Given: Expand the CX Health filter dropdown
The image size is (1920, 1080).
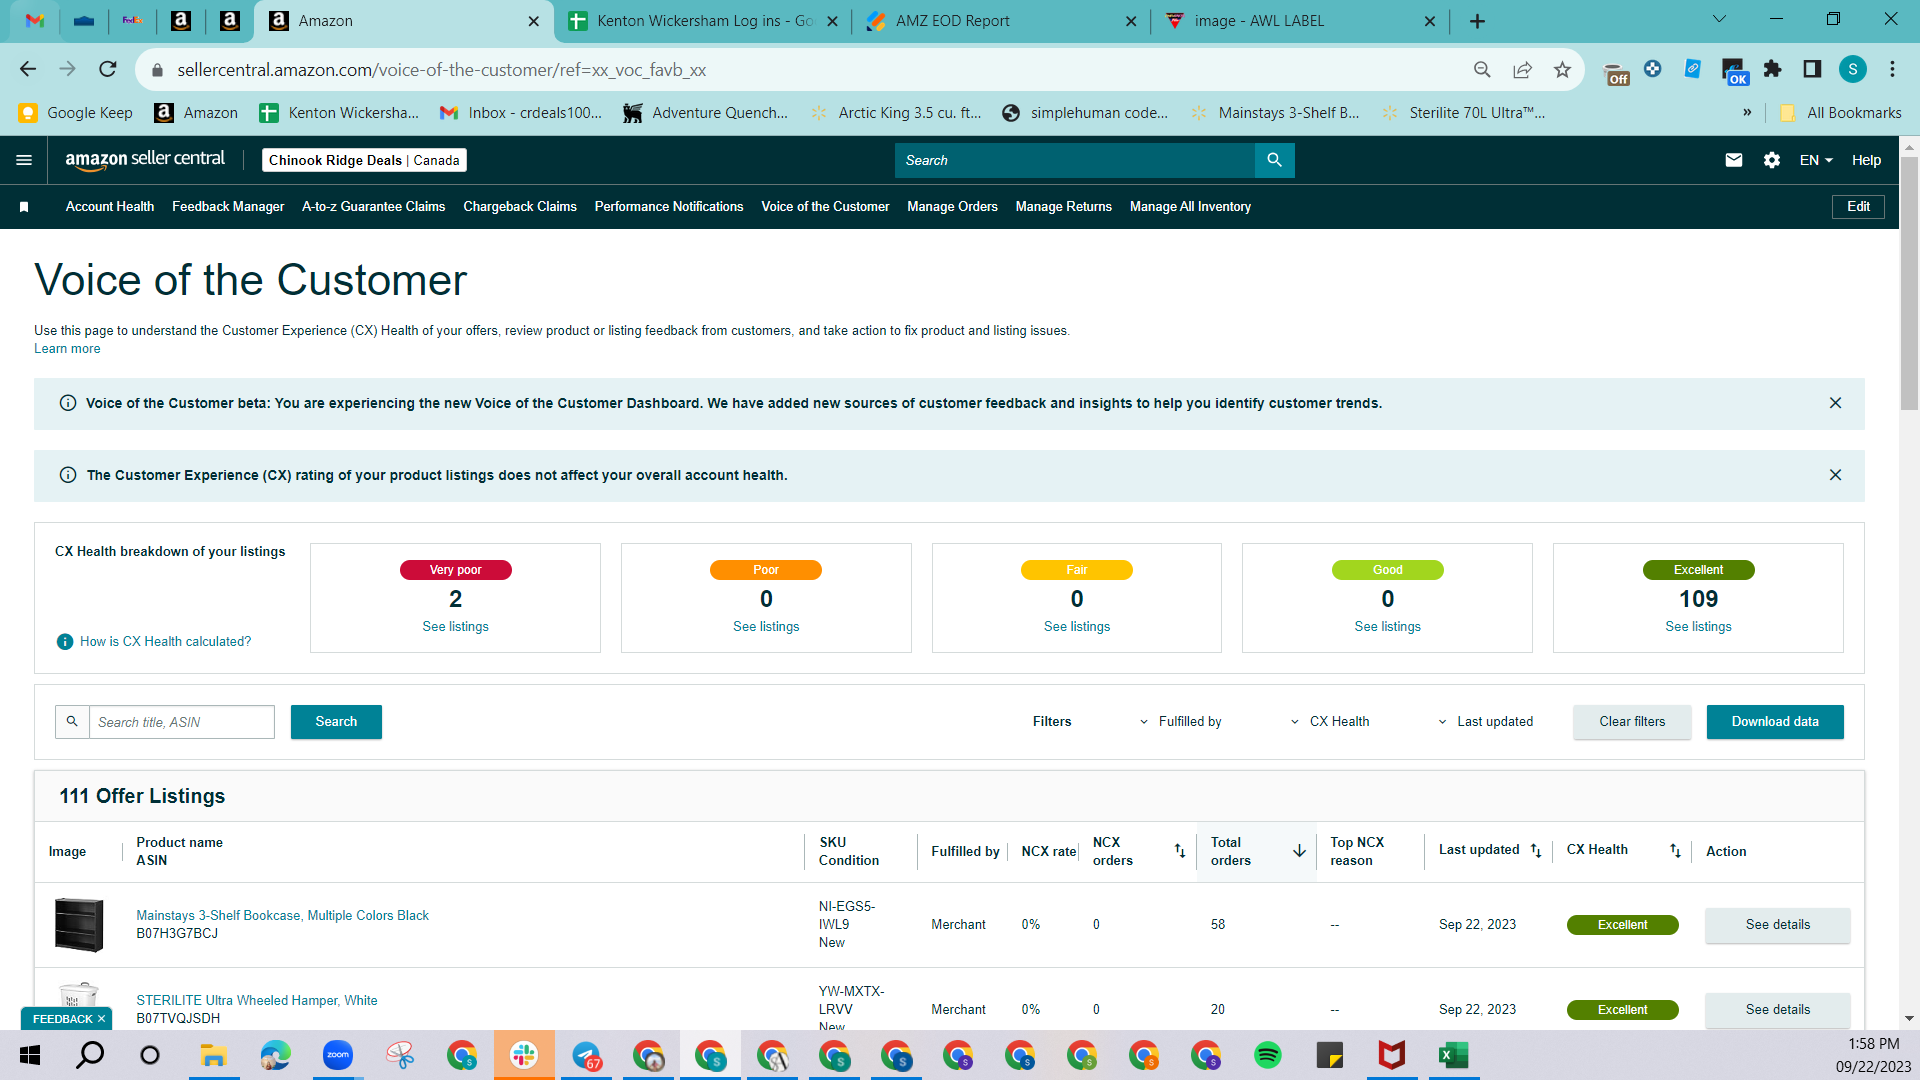Looking at the screenshot, I should pos(1330,722).
